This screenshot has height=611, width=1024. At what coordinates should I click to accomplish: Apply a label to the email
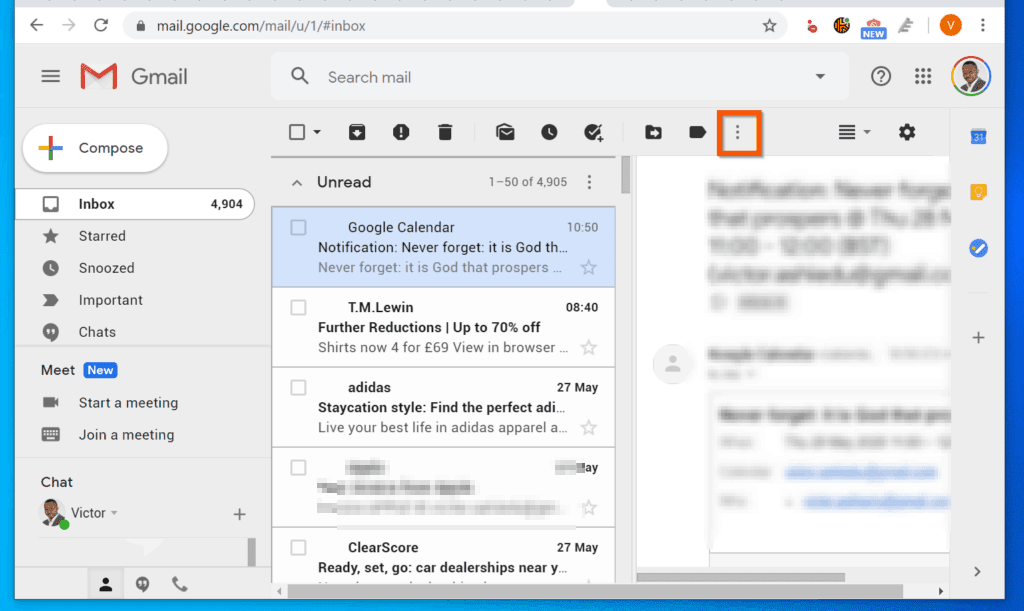(697, 131)
